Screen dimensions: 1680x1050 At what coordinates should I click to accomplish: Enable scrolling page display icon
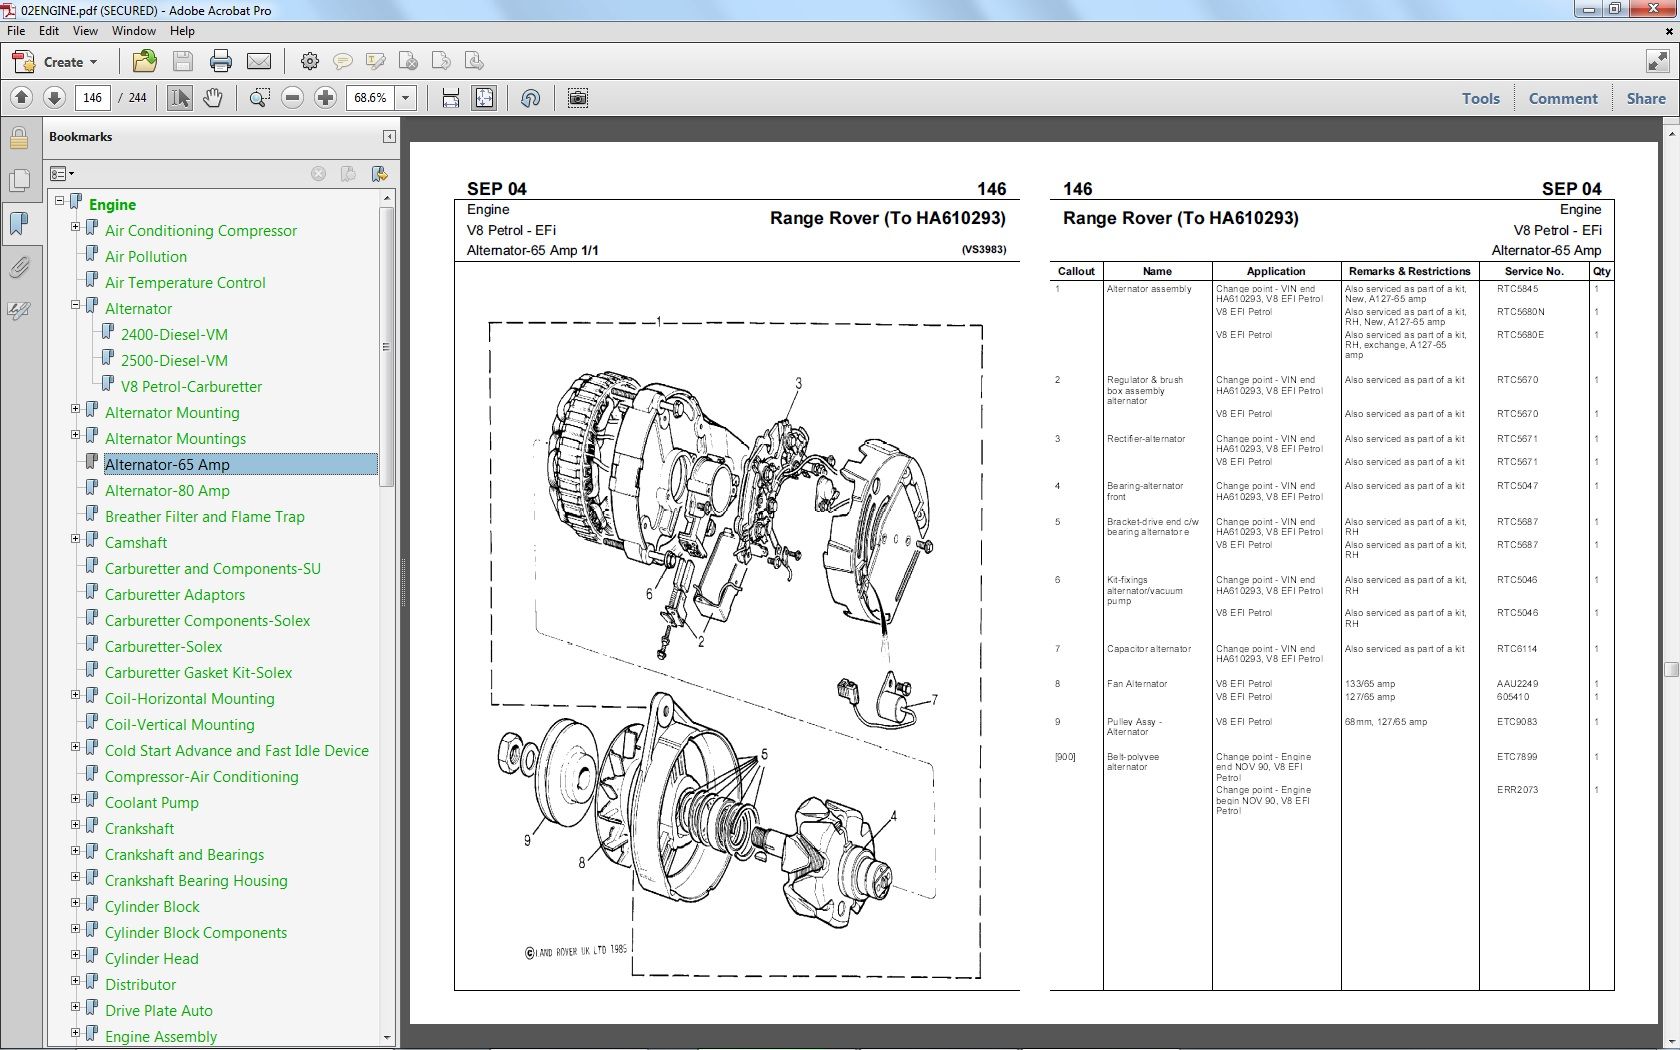click(x=451, y=98)
